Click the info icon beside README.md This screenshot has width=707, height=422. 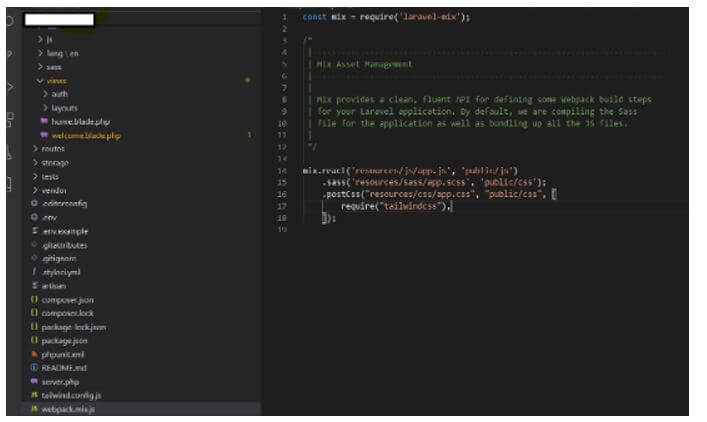pos(34,367)
